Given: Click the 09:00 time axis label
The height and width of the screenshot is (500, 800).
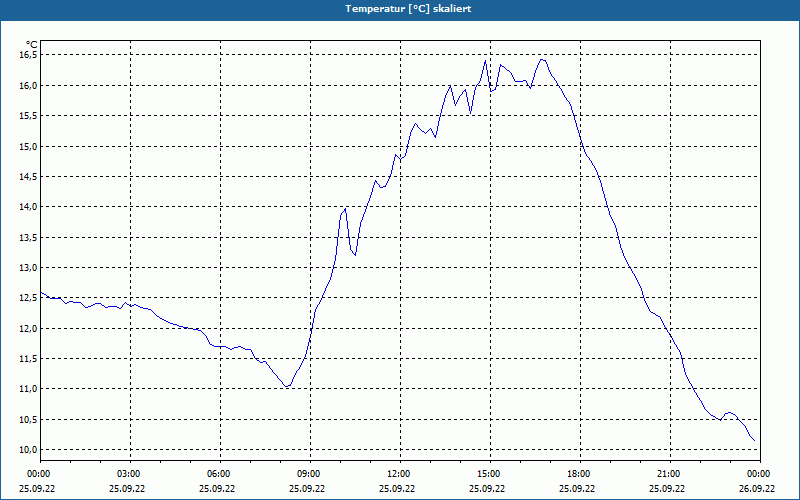Looking at the screenshot, I should point(310,474).
